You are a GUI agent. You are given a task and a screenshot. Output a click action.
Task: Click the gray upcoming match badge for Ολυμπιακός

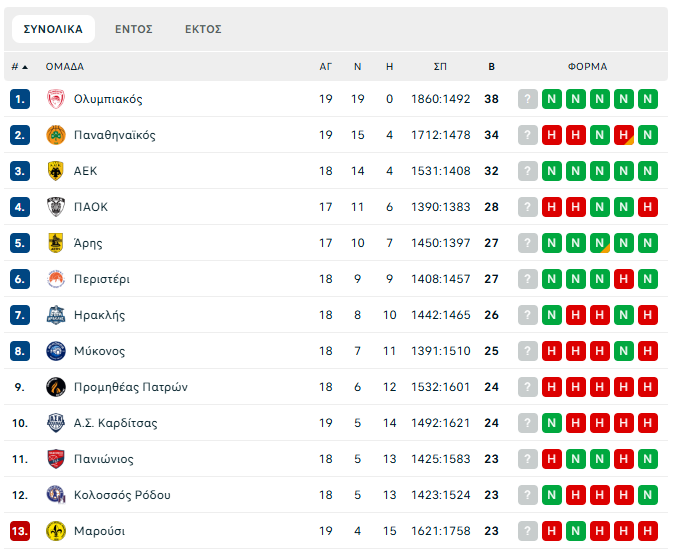528,99
